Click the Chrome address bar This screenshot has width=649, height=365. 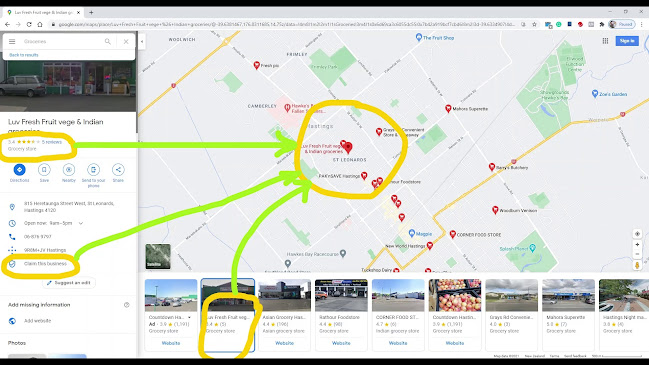286,24
